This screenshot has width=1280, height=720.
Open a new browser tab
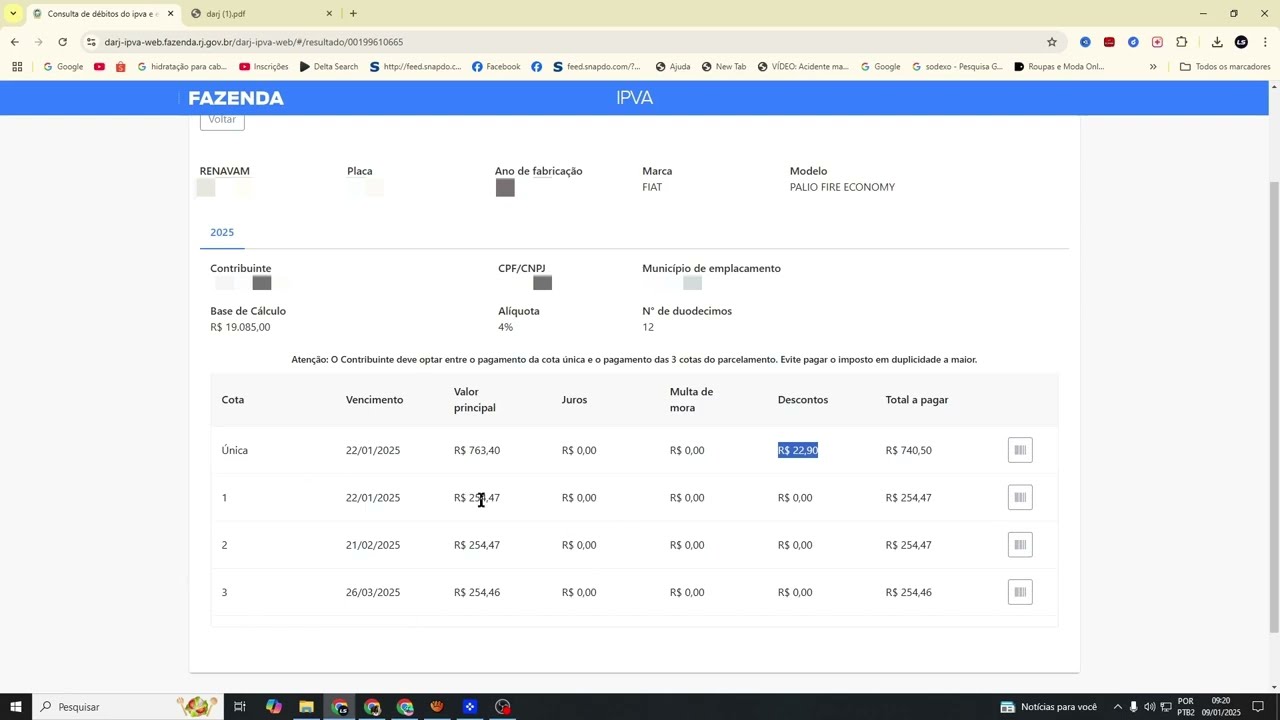(x=353, y=14)
